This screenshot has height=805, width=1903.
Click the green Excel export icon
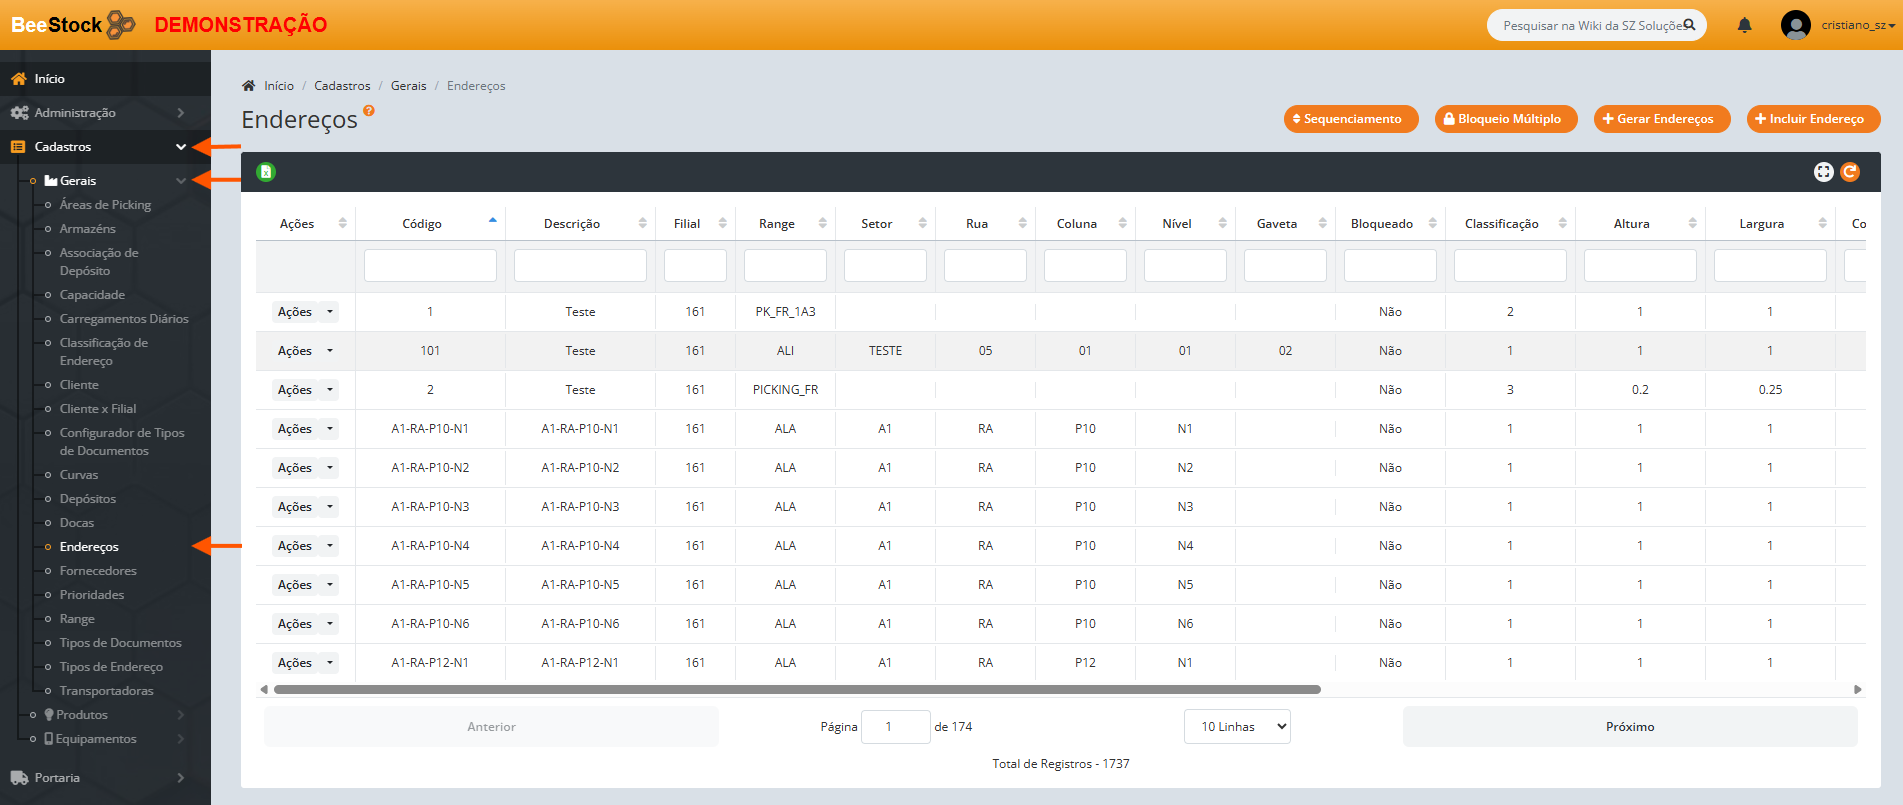point(266,172)
